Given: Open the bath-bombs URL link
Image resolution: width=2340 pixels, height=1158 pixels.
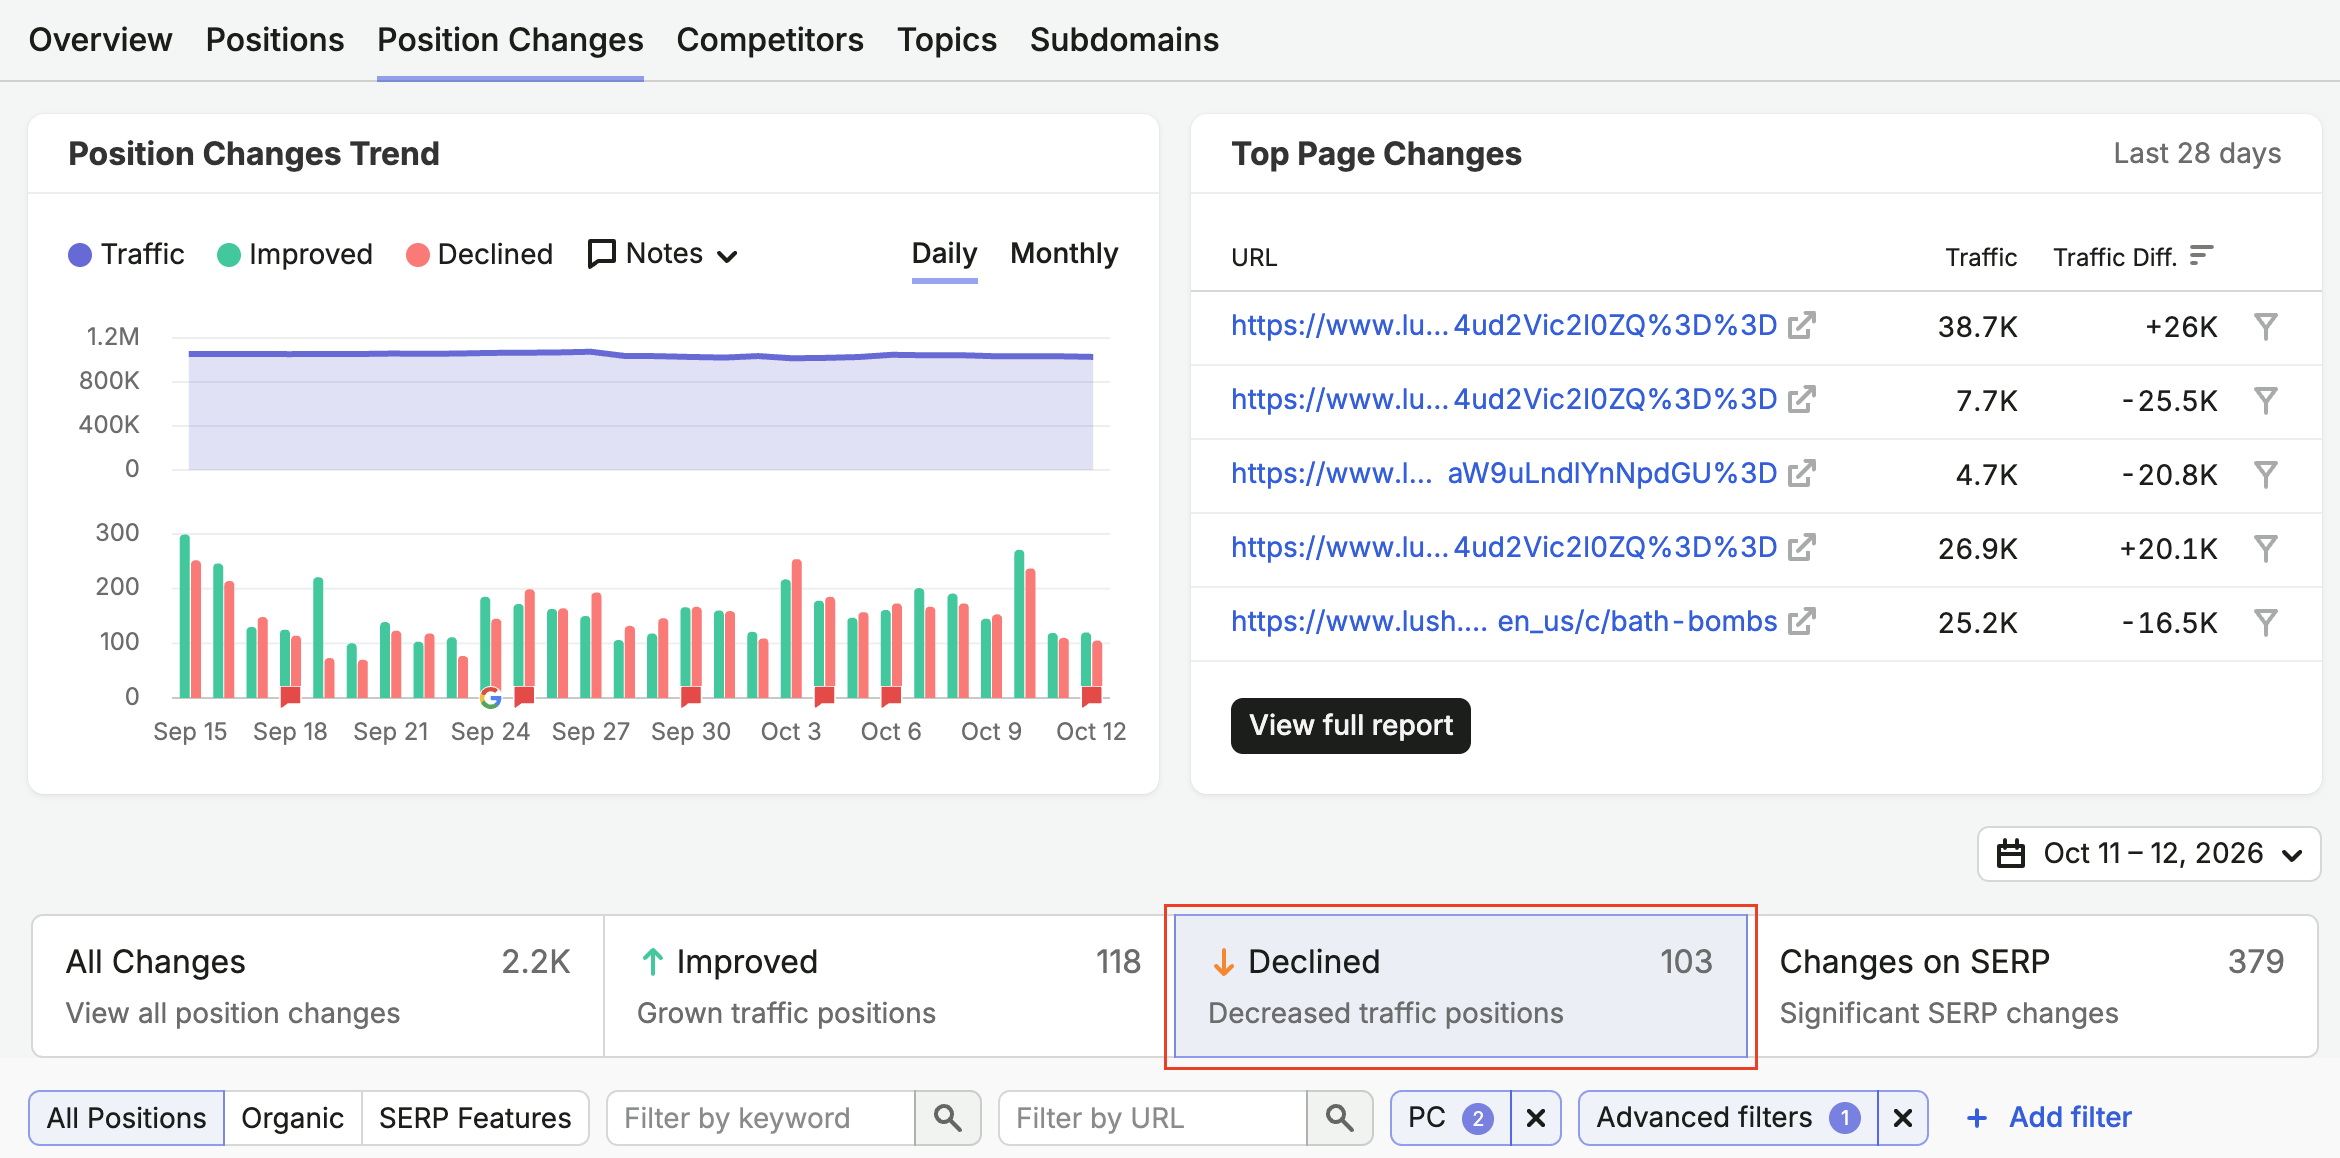Looking at the screenshot, I should pos(1504,622).
